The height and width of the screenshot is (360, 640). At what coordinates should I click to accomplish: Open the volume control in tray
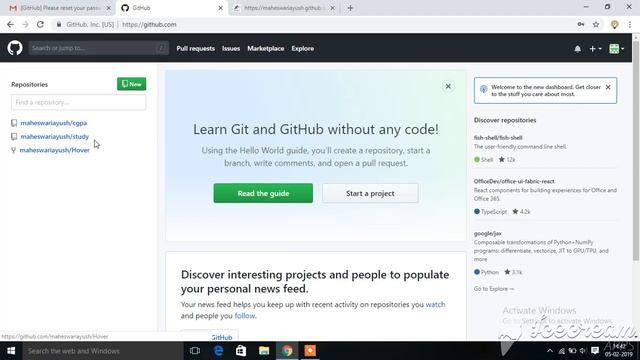(583, 351)
